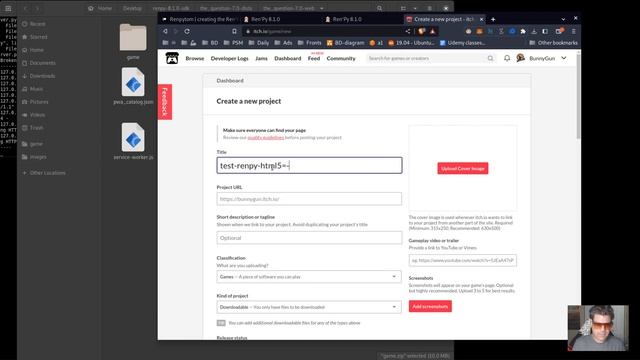Toggle the browser sidebar panel icon
This screenshot has width=640, height=360.
545,31
